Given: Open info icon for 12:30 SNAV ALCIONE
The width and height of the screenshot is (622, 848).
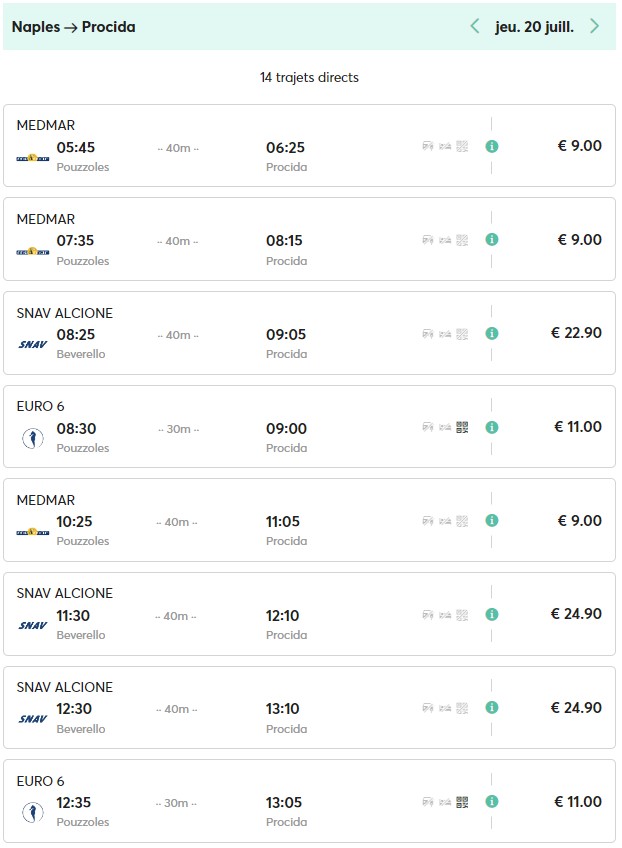Looking at the screenshot, I should click(x=492, y=708).
